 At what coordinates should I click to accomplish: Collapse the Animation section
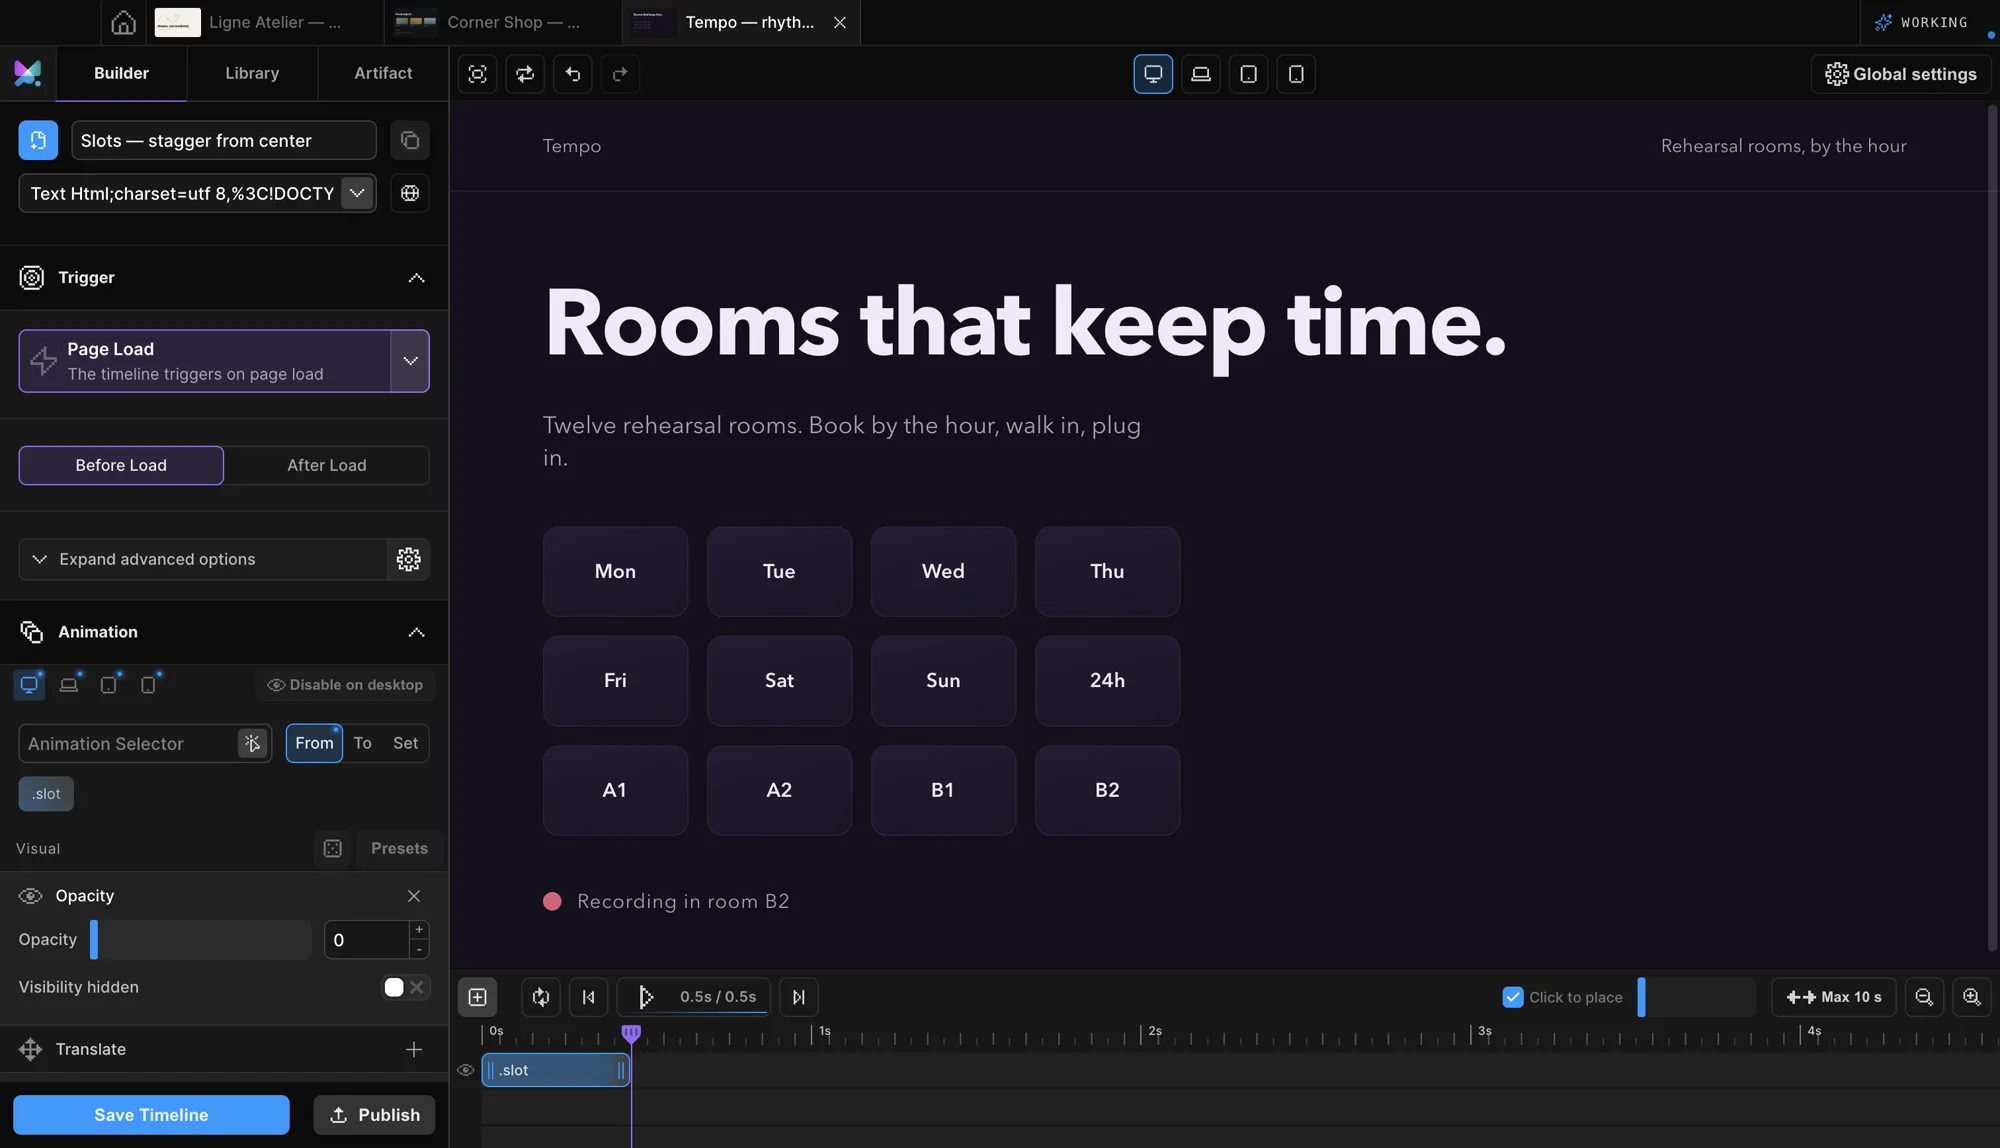coord(416,632)
